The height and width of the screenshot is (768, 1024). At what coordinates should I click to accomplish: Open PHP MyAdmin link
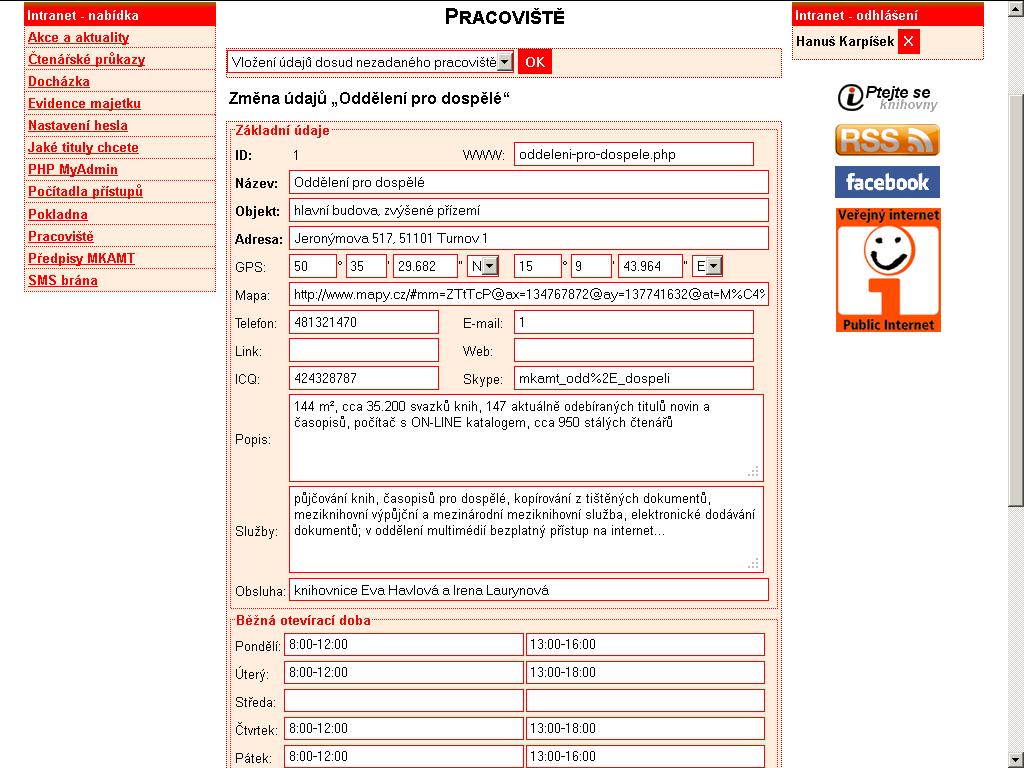point(72,170)
